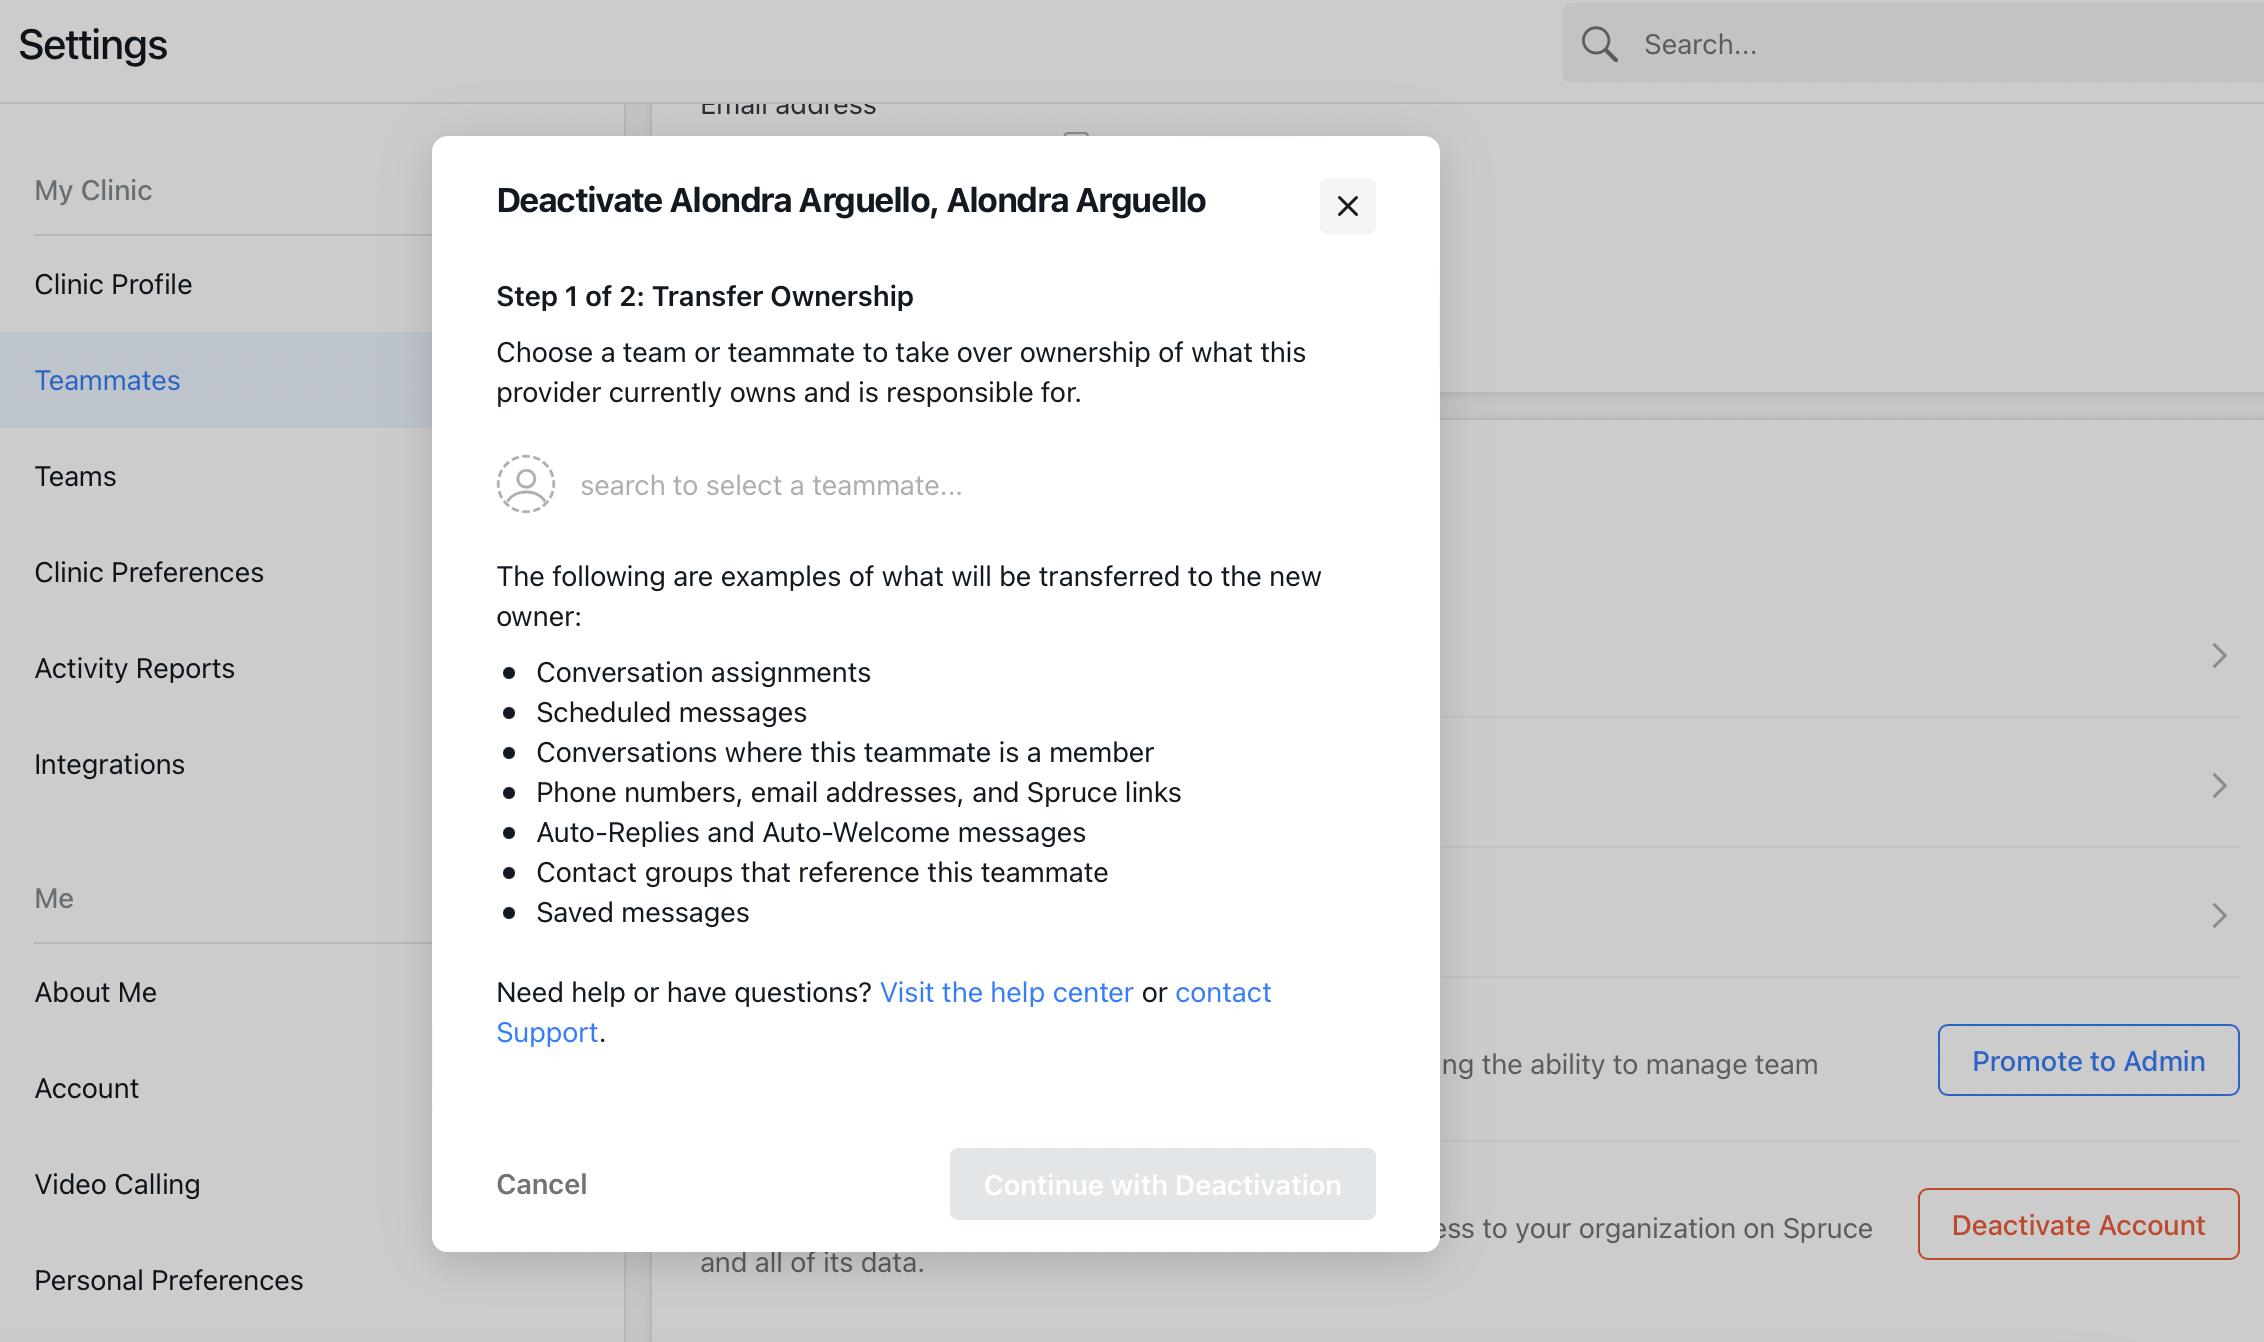Open the Visit the help center link

click(1006, 992)
